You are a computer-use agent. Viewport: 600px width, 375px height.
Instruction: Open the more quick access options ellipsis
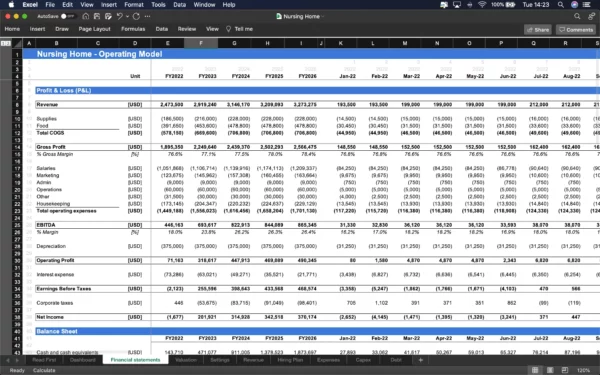[148, 16]
